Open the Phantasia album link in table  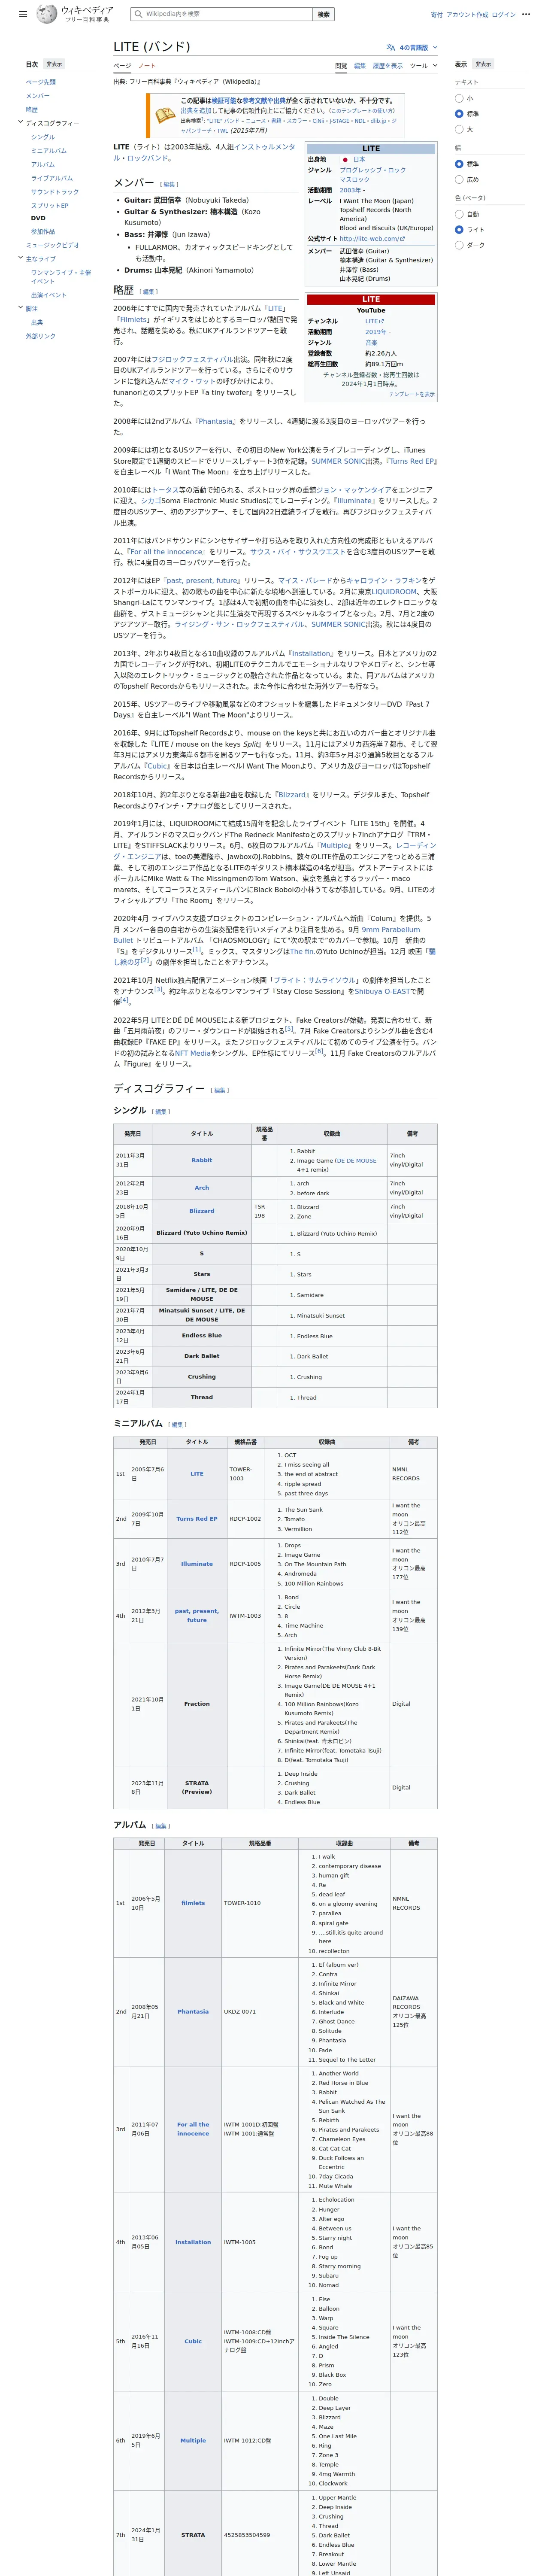click(193, 2011)
